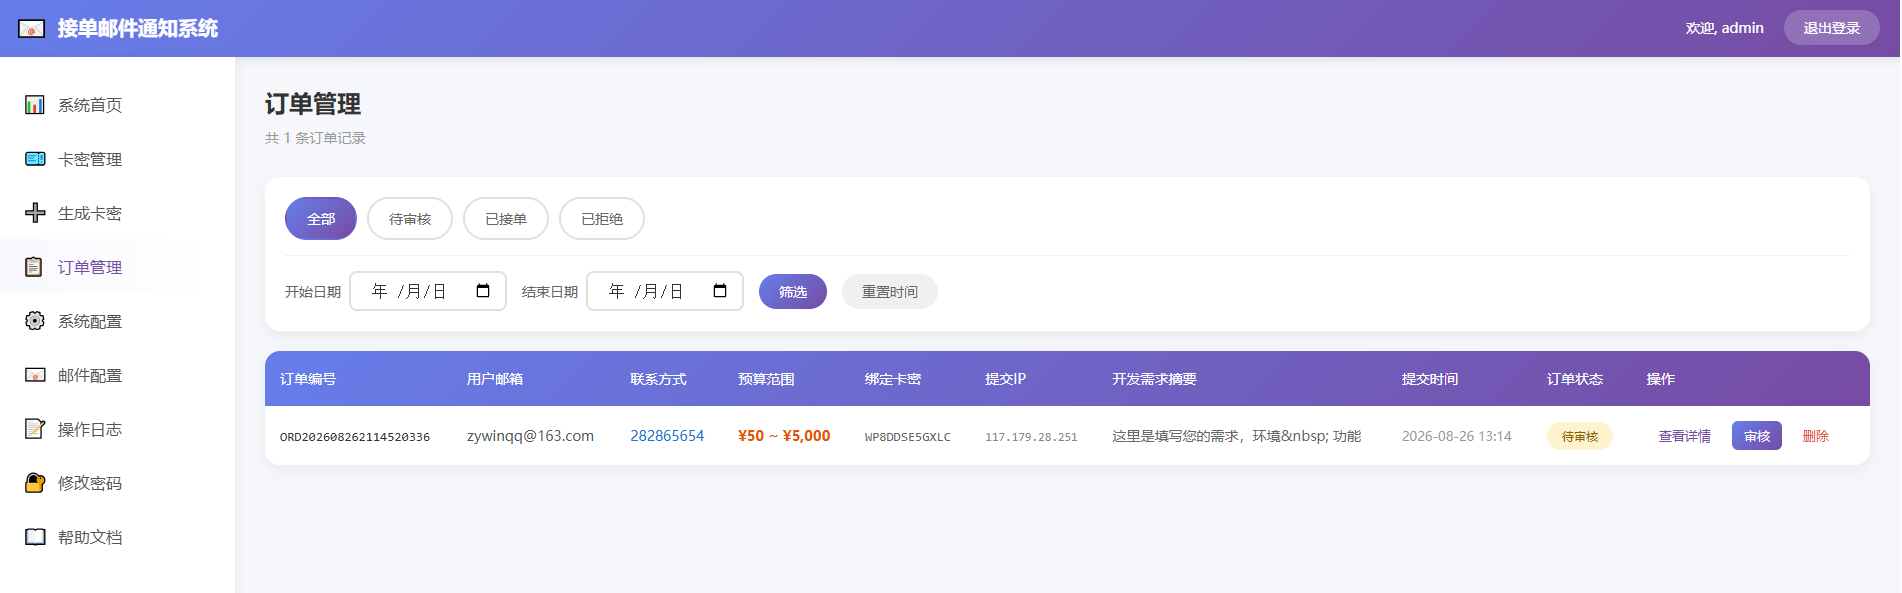The width and height of the screenshot is (1902, 593).
Task: Click 提交IP column header
Action: (x=1006, y=379)
